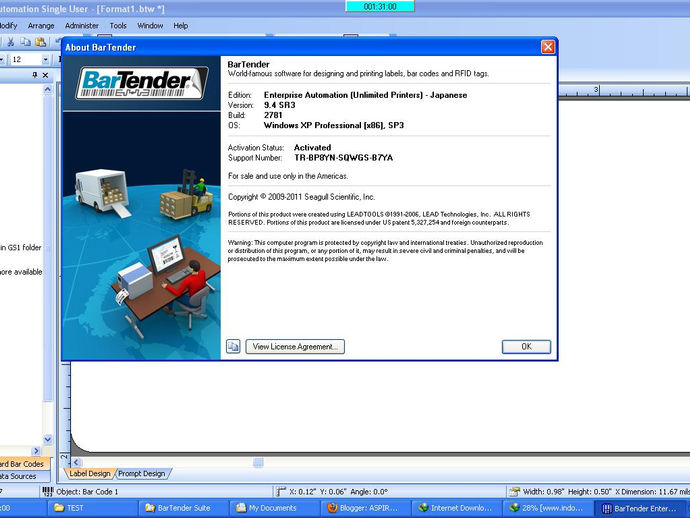This screenshot has height=518, width=690.
Task: Click the Activated status text
Action: coord(312,147)
